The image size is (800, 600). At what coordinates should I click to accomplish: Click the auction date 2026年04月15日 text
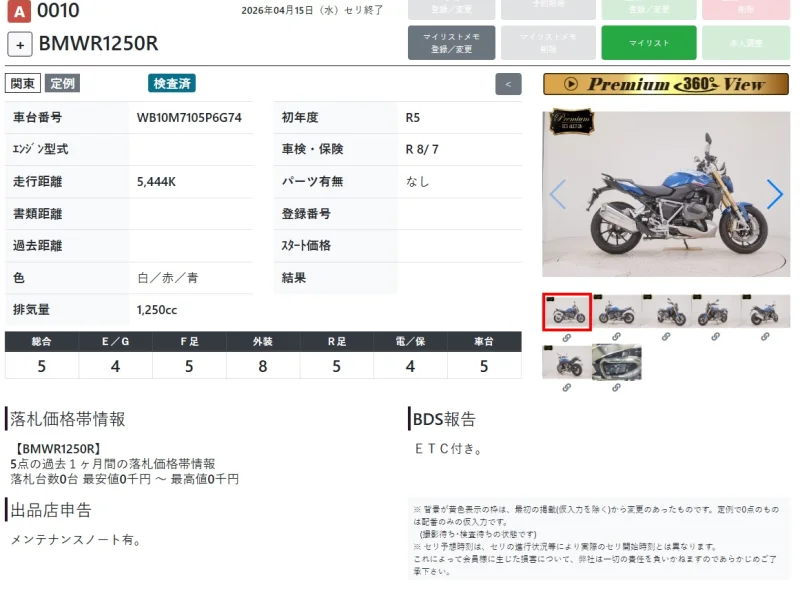pos(277,11)
